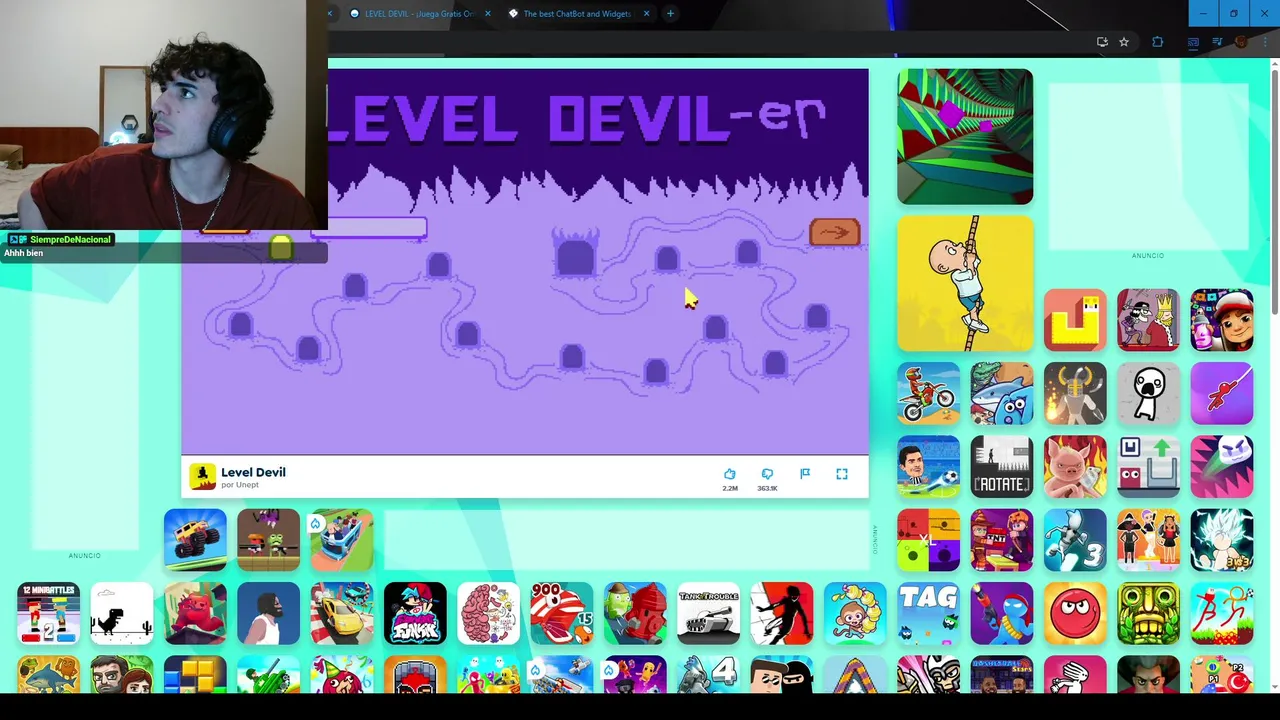Click the like thumbs-up icon under the game

[730, 474]
